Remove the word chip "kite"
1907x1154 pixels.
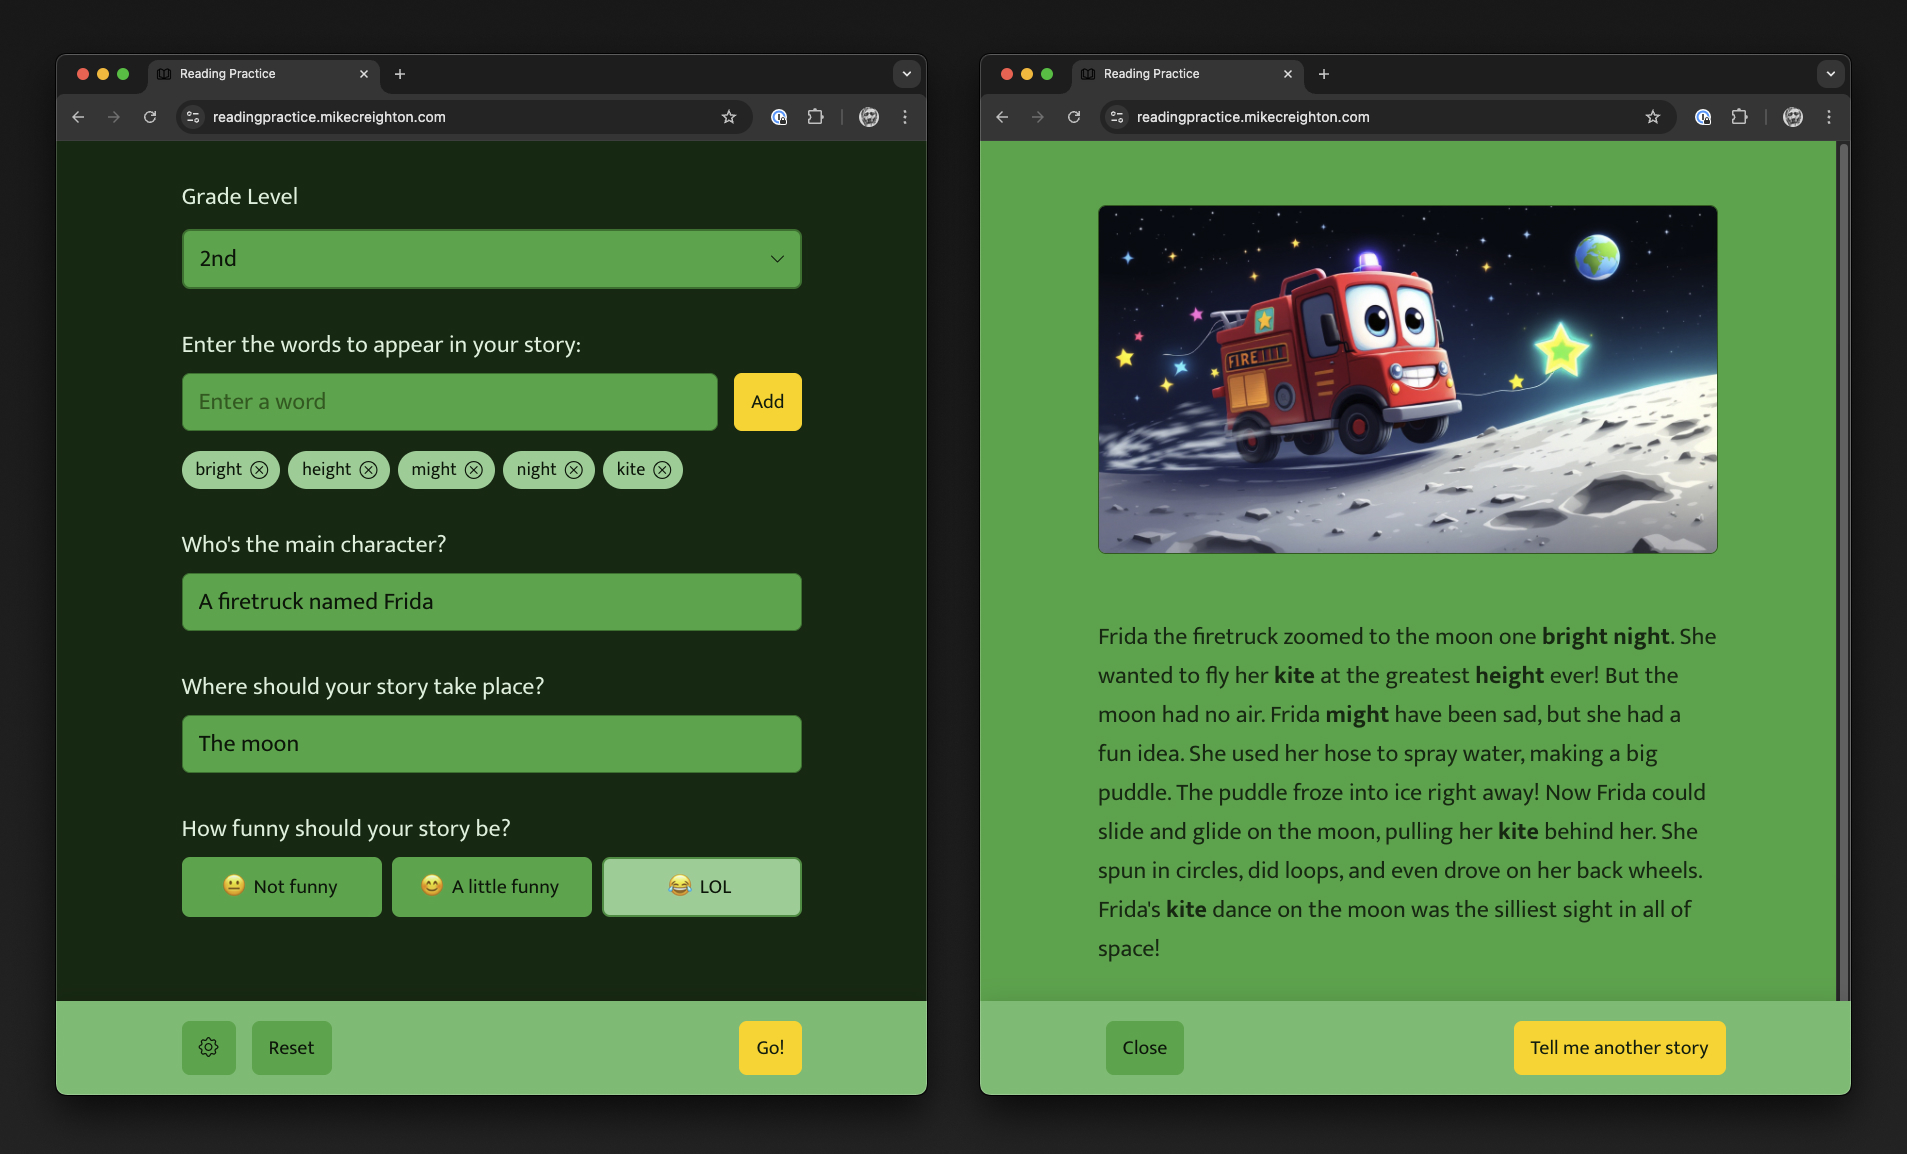click(662, 469)
